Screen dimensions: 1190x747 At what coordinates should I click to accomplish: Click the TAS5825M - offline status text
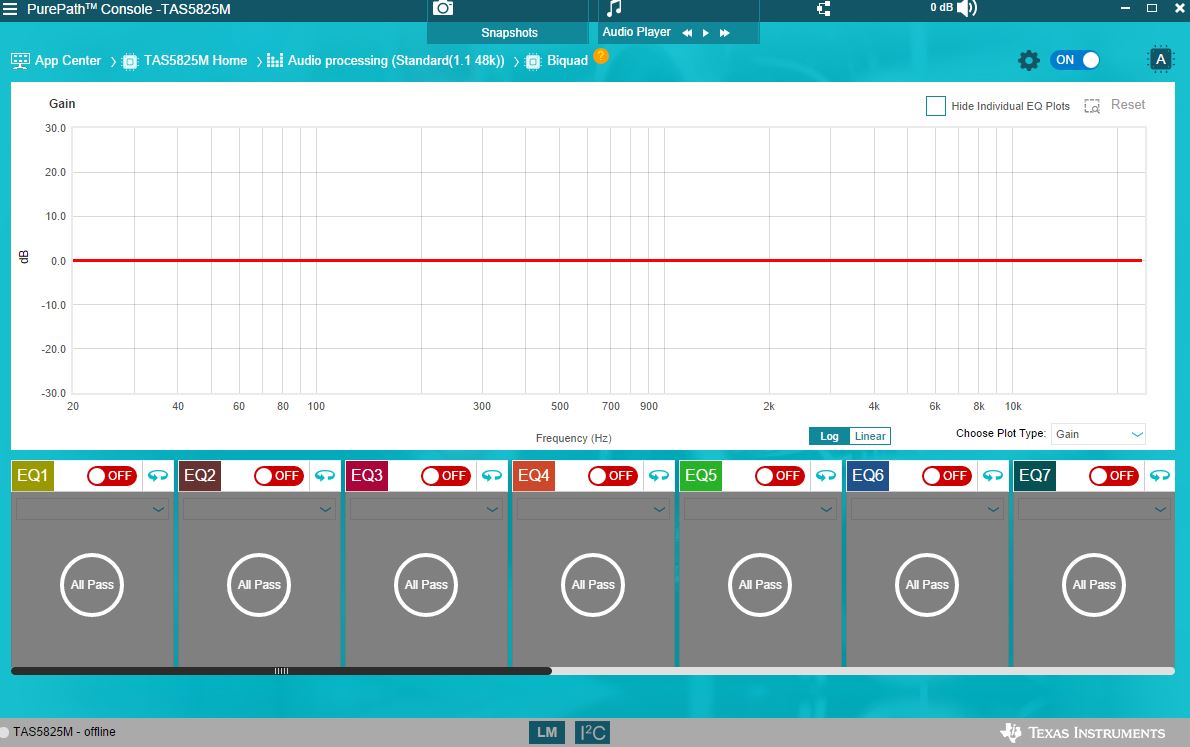tap(65, 732)
